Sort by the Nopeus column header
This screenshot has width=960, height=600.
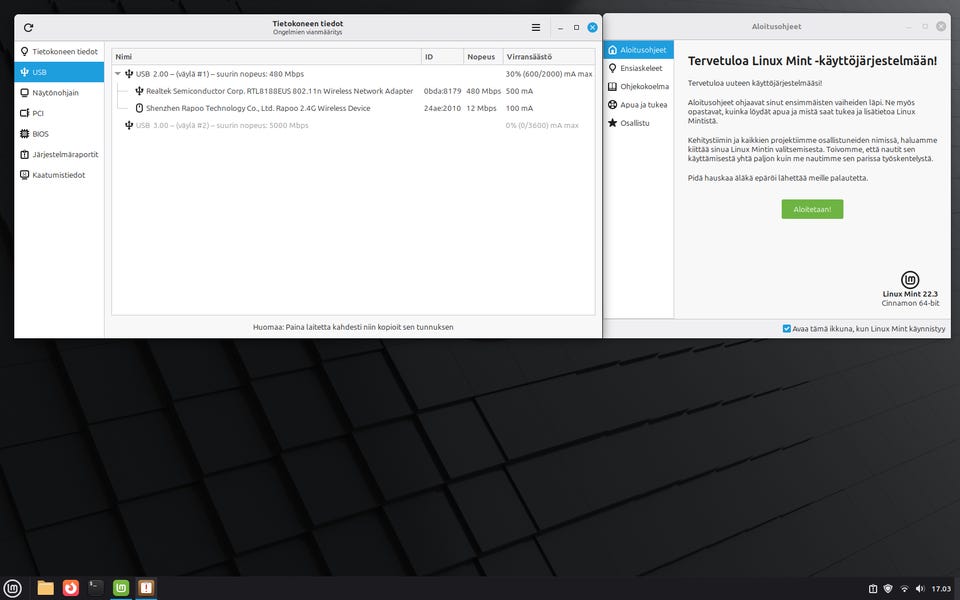pyautogui.click(x=483, y=56)
